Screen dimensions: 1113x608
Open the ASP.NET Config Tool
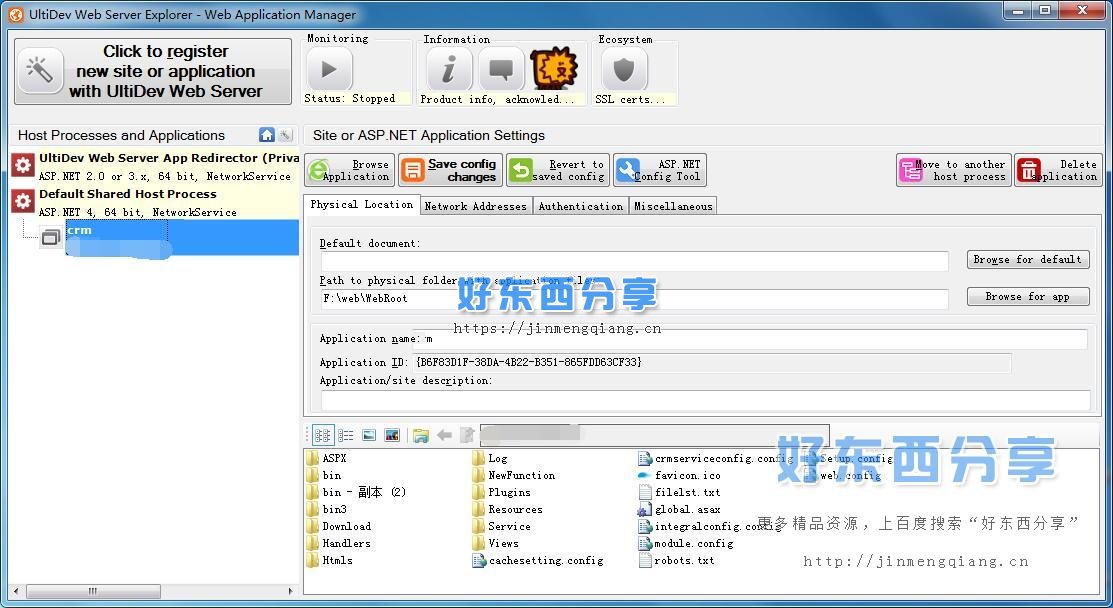[x=660, y=170]
